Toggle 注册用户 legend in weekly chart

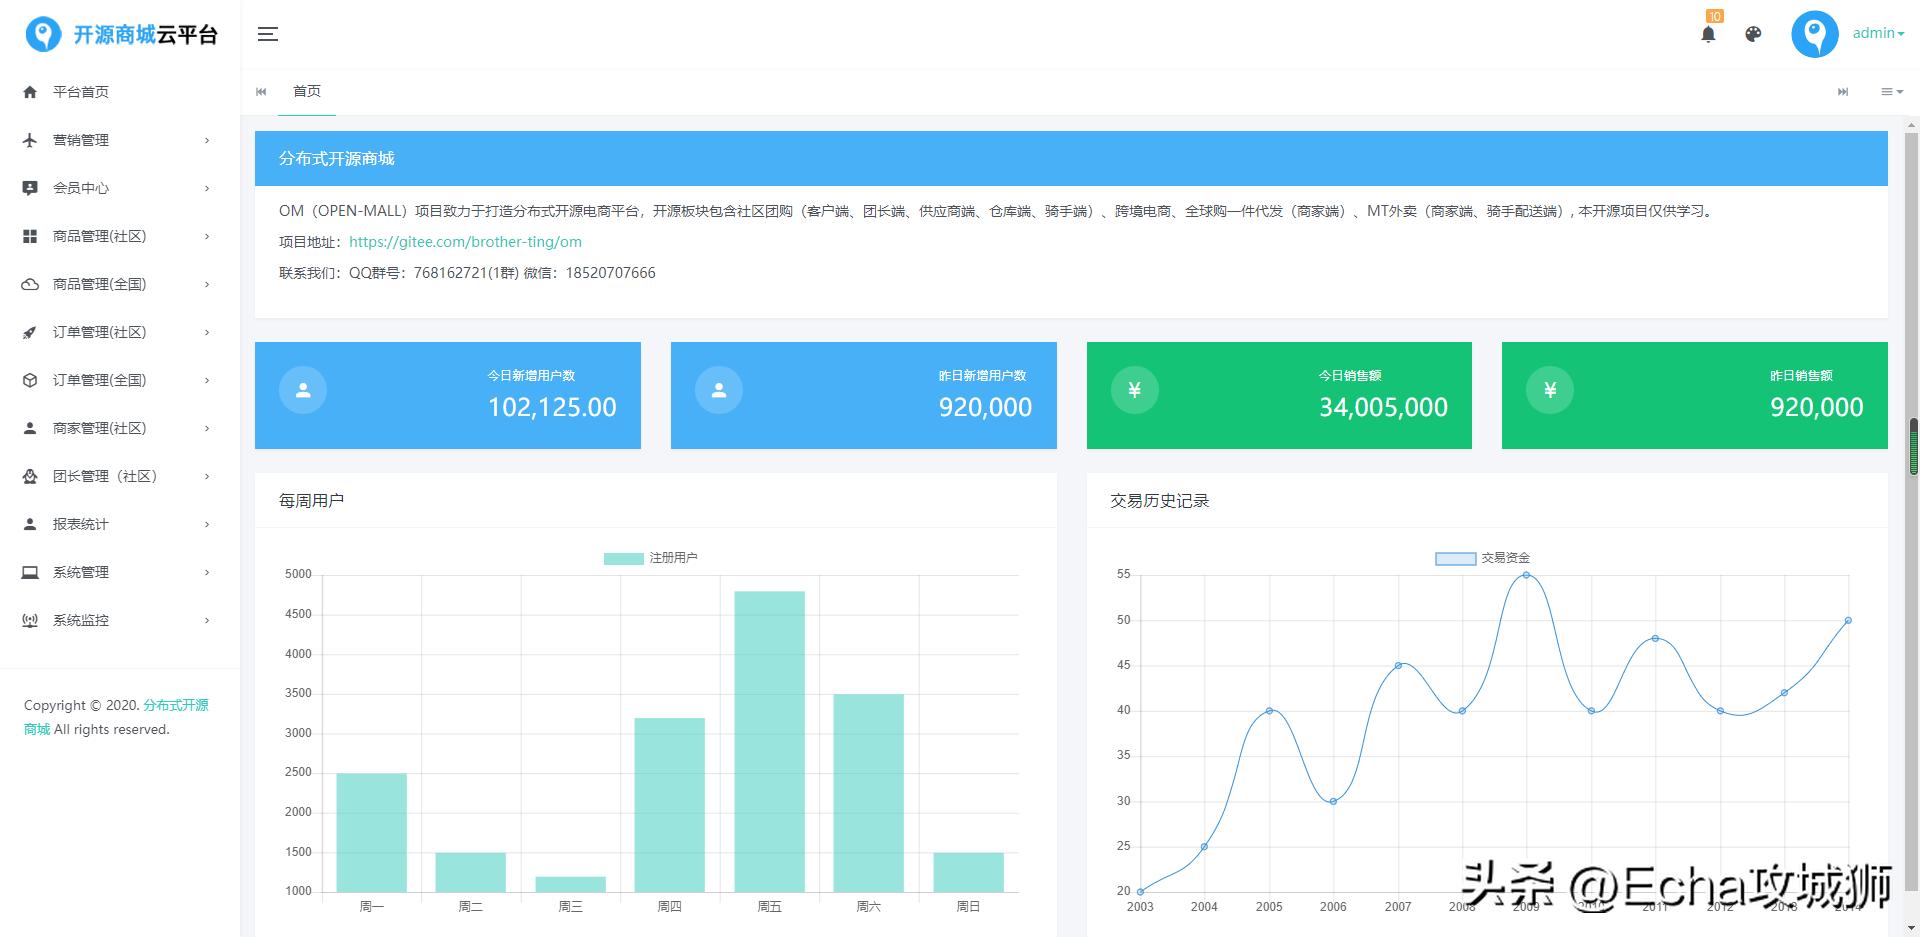650,558
